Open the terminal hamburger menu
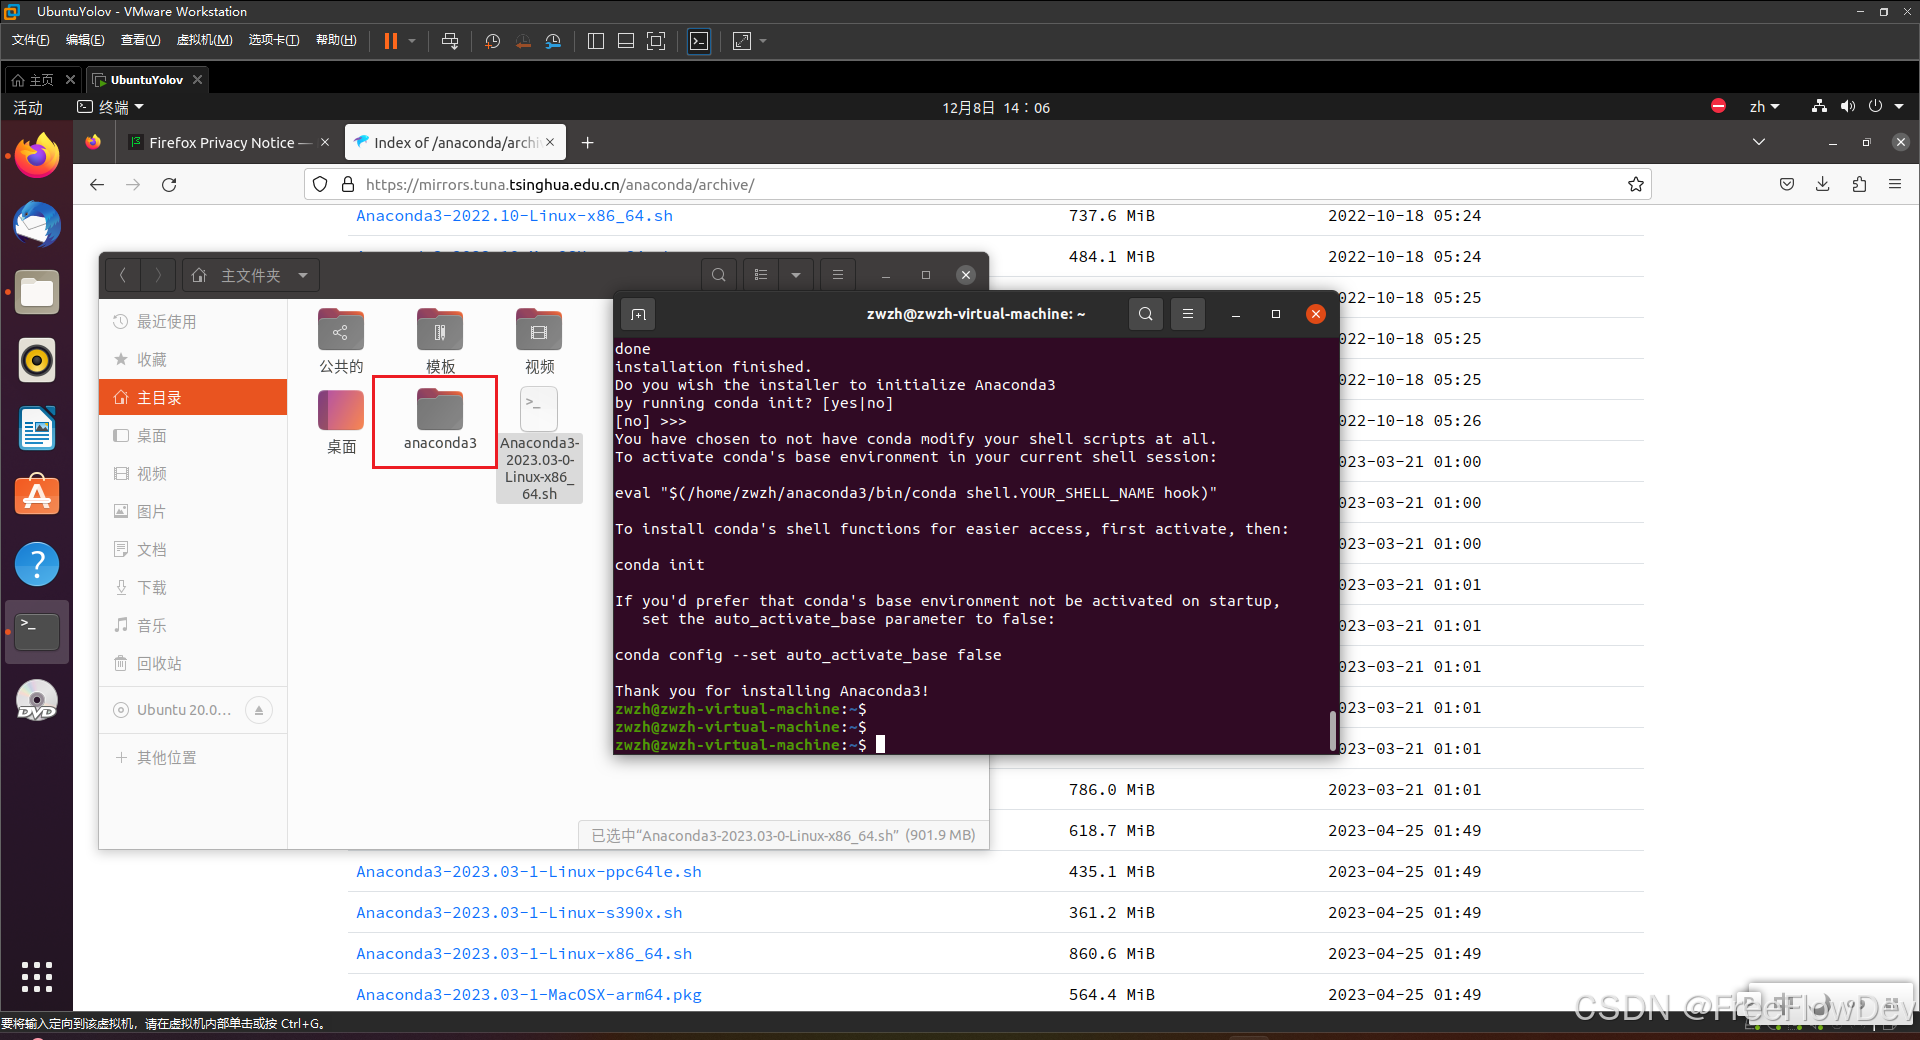The height and width of the screenshot is (1040, 1920). [x=1187, y=313]
